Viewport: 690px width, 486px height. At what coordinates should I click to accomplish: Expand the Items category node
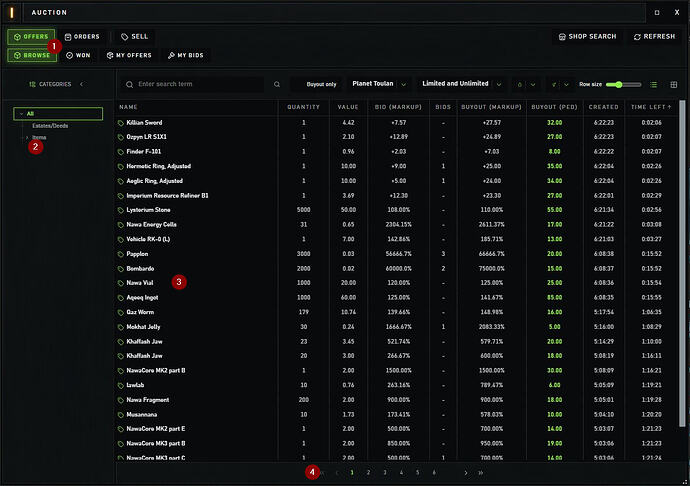27,137
